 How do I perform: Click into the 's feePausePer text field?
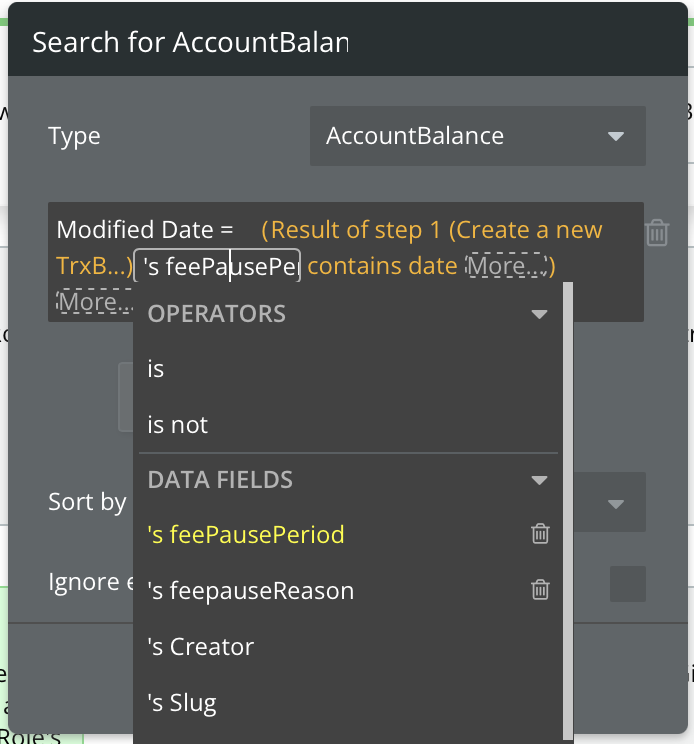(x=218, y=266)
